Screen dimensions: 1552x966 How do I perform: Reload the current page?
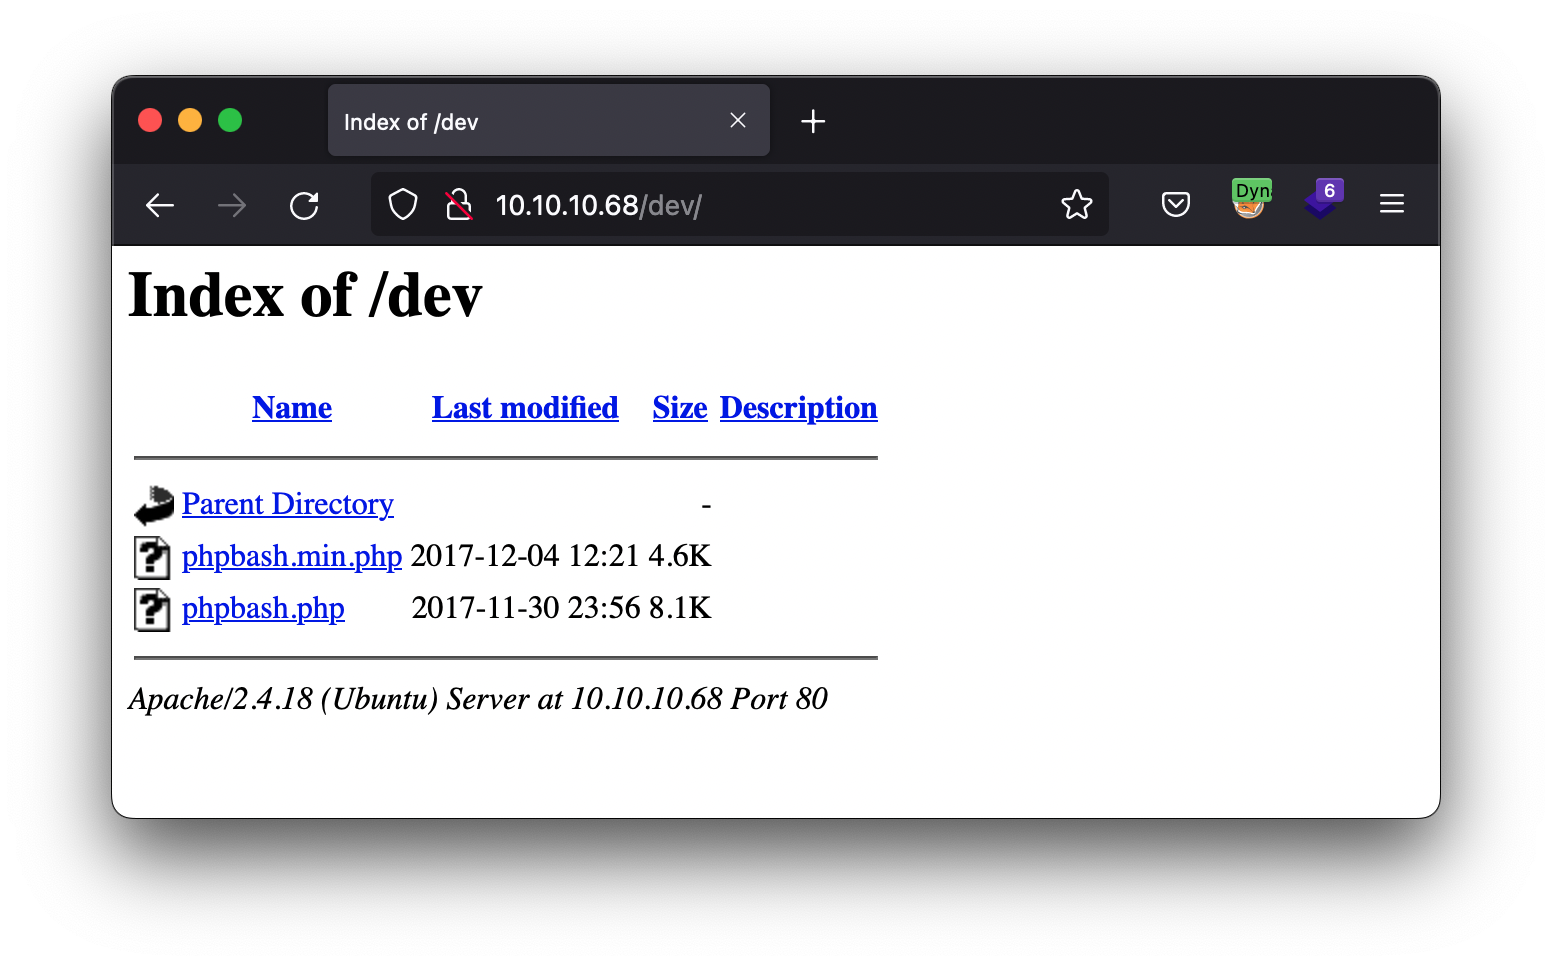304,206
